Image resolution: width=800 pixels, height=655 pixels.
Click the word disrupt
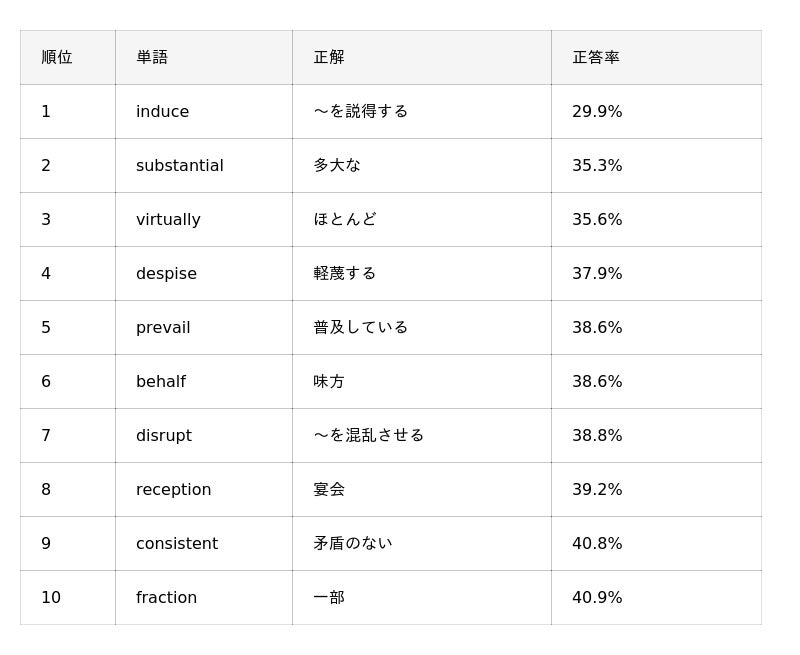coord(164,436)
